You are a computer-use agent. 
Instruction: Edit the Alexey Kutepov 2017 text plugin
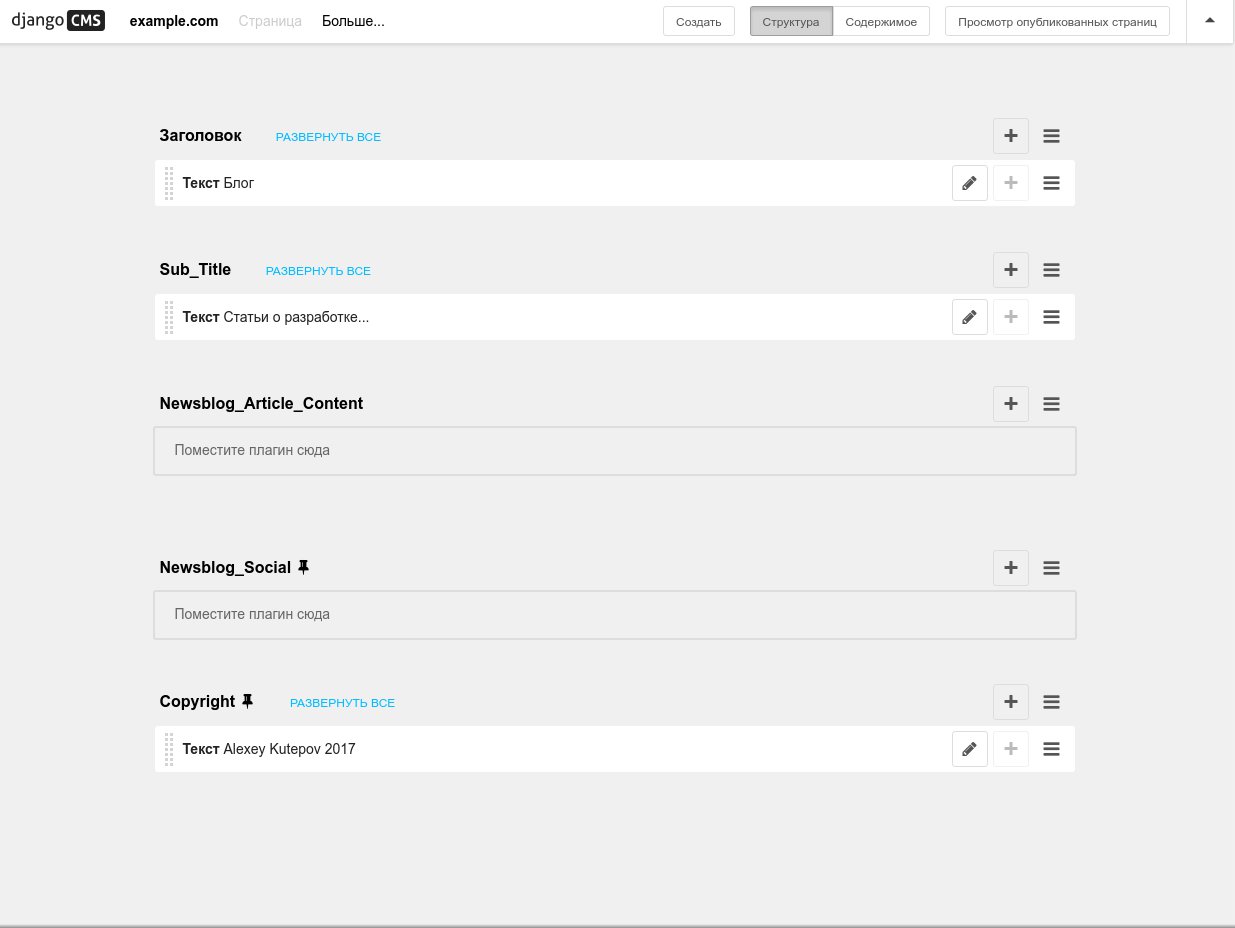(969, 749)
